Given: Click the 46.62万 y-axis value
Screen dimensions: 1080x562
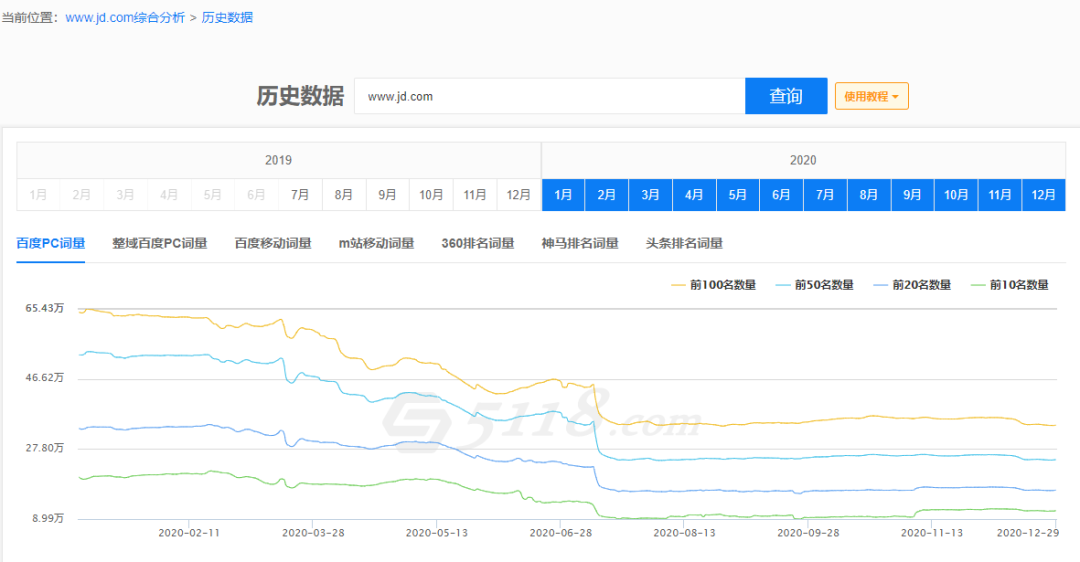Looking at the screenshot, I should (x=45, y=378).
